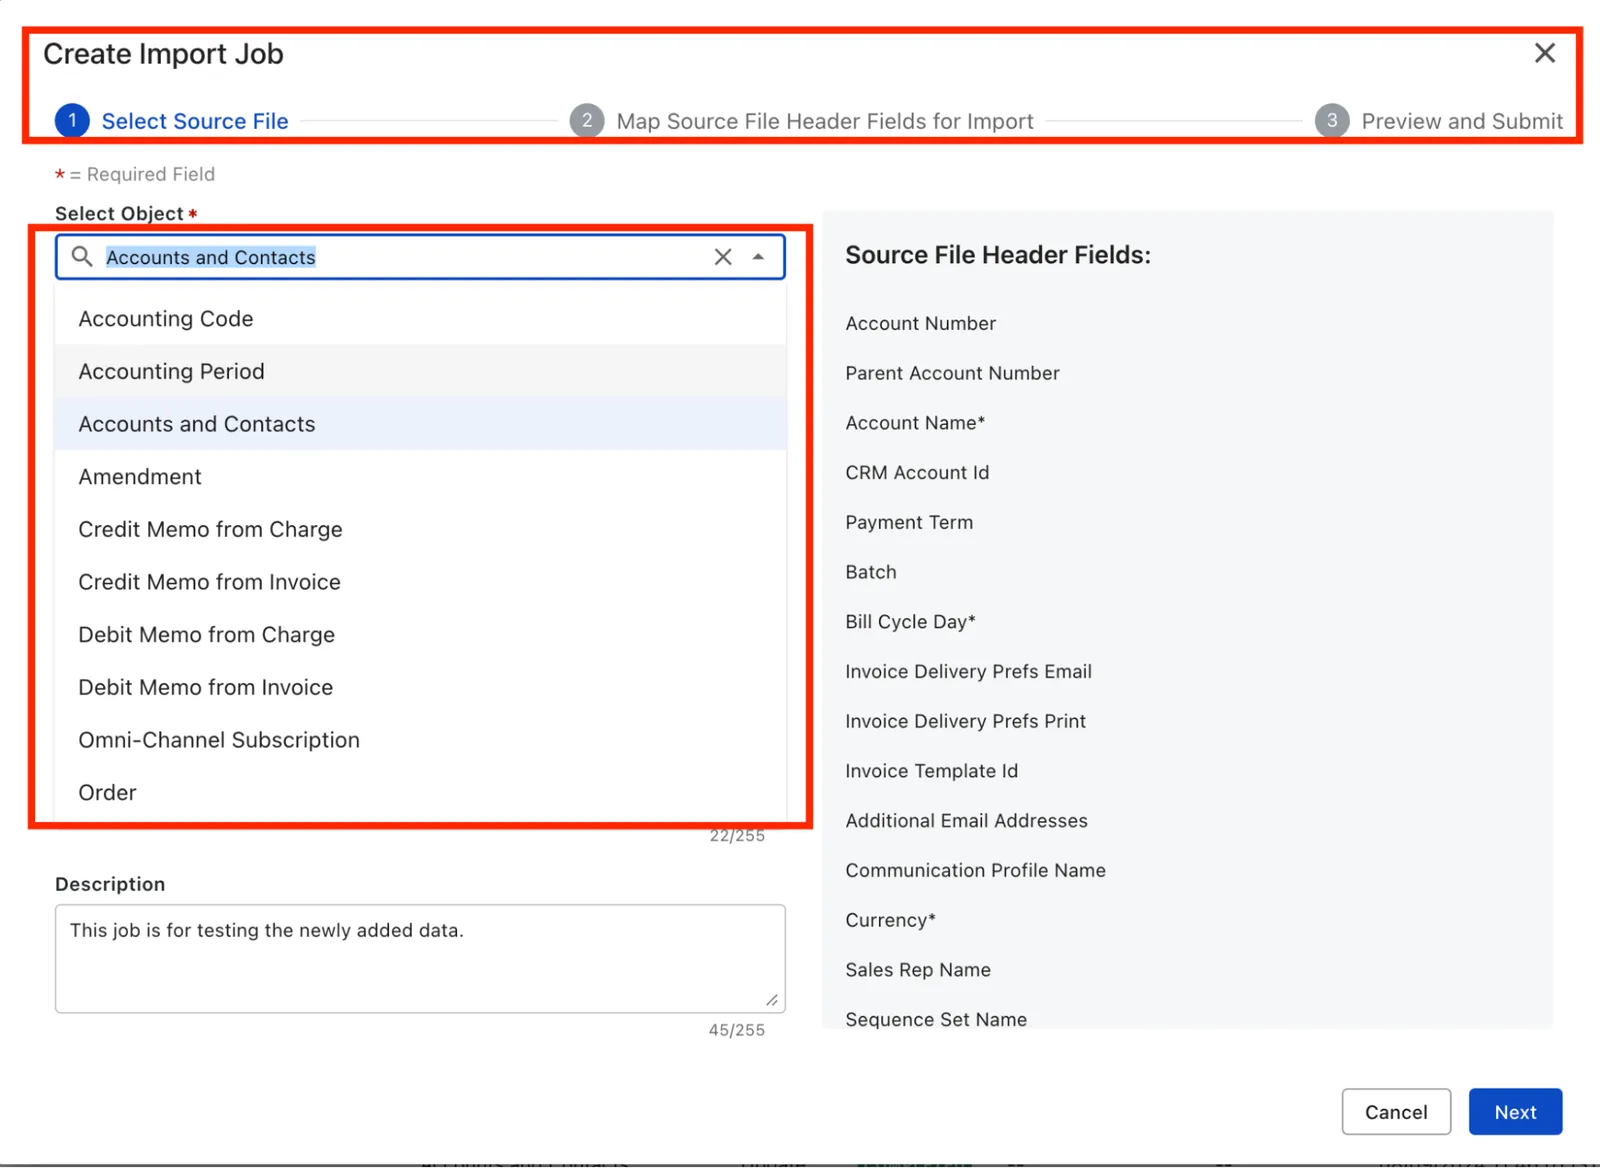Image resolution: width=1600 pixels, height=1168 pixels.
Task: Close the Create Import Job dialog
Action: coord(1545,53)
